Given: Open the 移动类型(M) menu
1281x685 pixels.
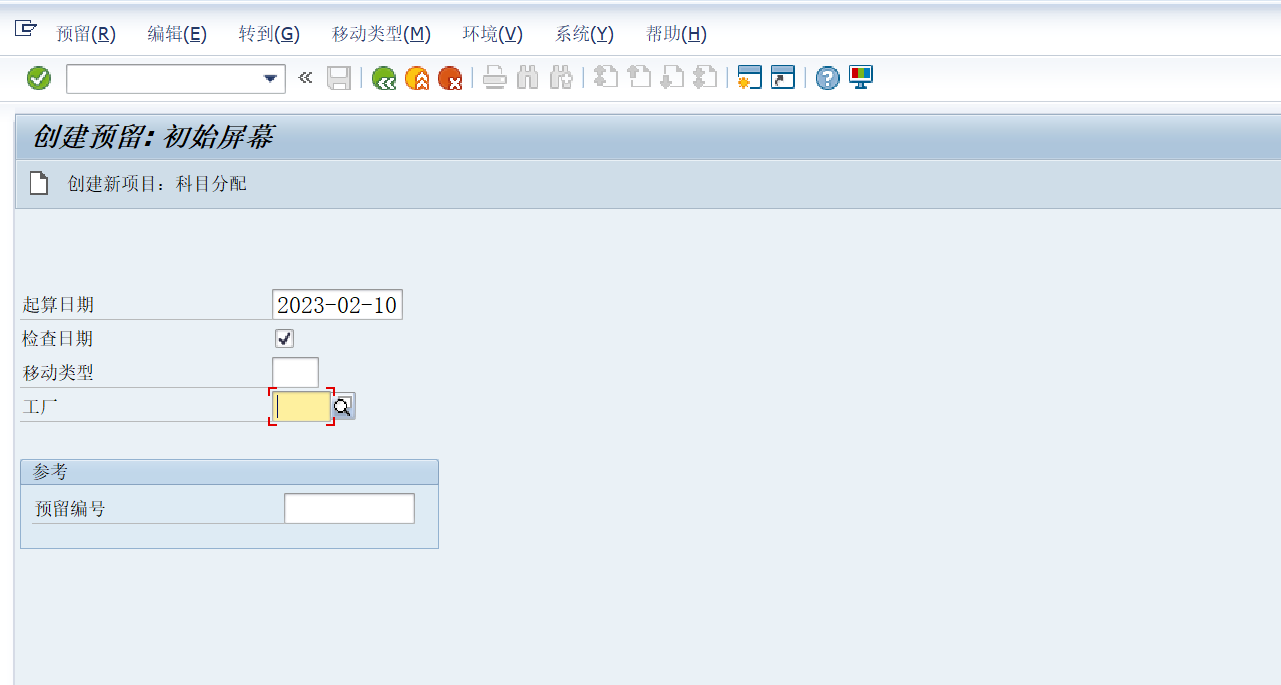Looking at the screenshot, I should 381,34.
